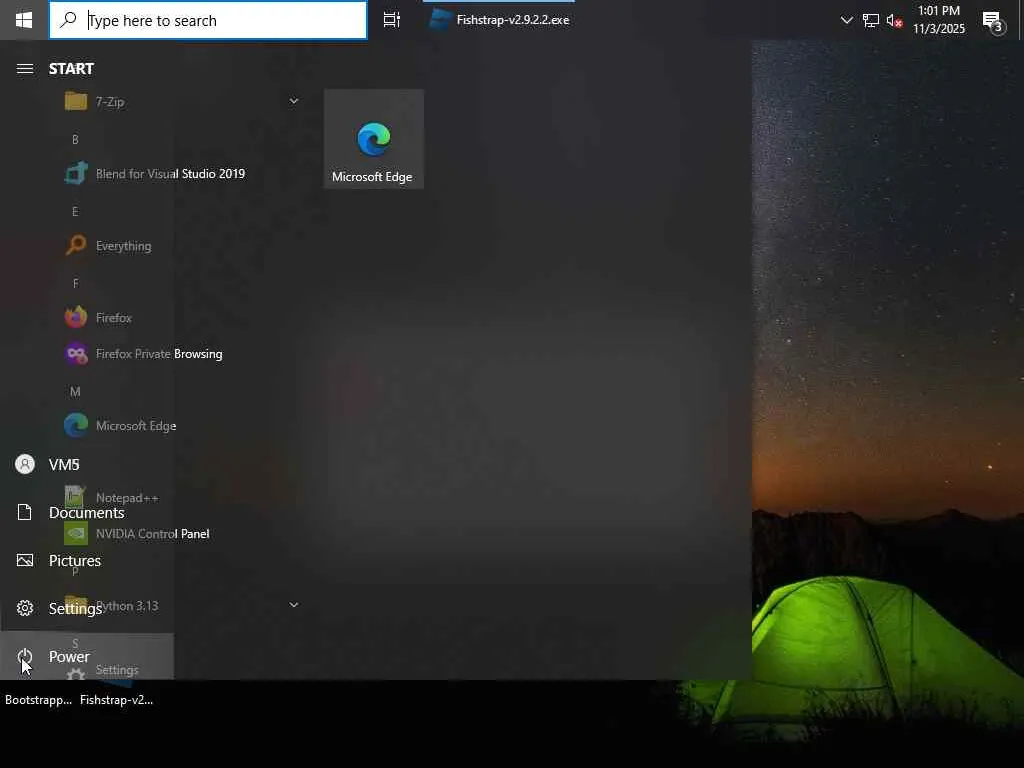Open the Power options menu
The height and width of the screenshot is (768, 1024).
coord(87,656)
